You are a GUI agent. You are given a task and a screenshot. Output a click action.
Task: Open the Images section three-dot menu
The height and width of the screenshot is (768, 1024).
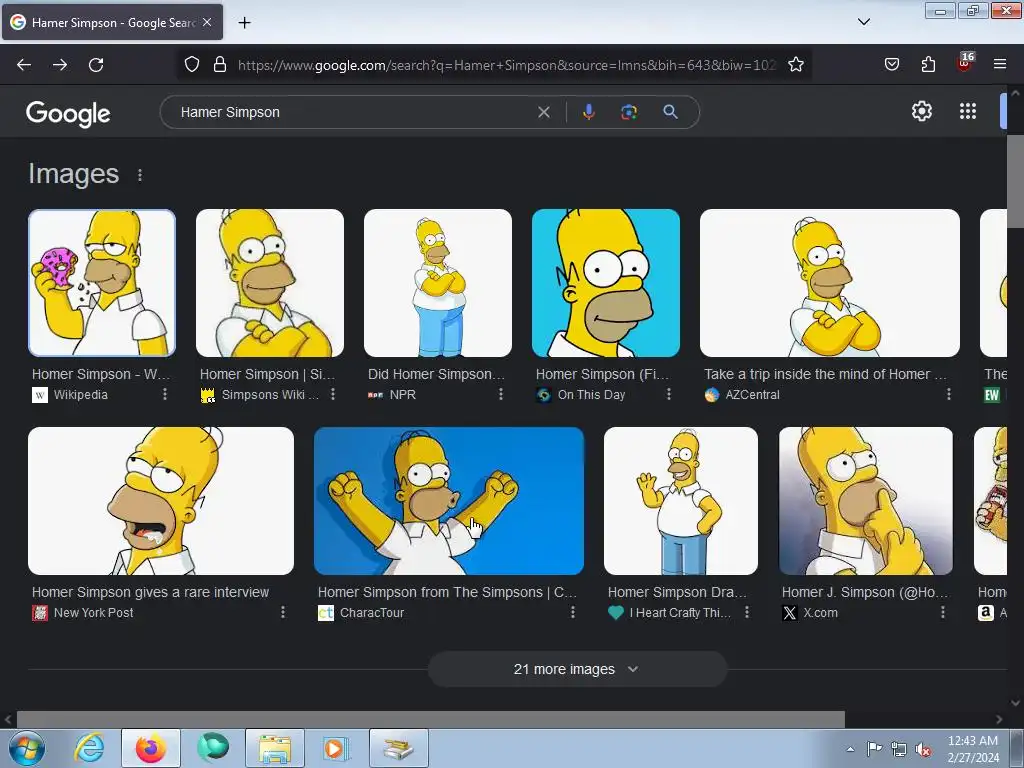[140, 175]
